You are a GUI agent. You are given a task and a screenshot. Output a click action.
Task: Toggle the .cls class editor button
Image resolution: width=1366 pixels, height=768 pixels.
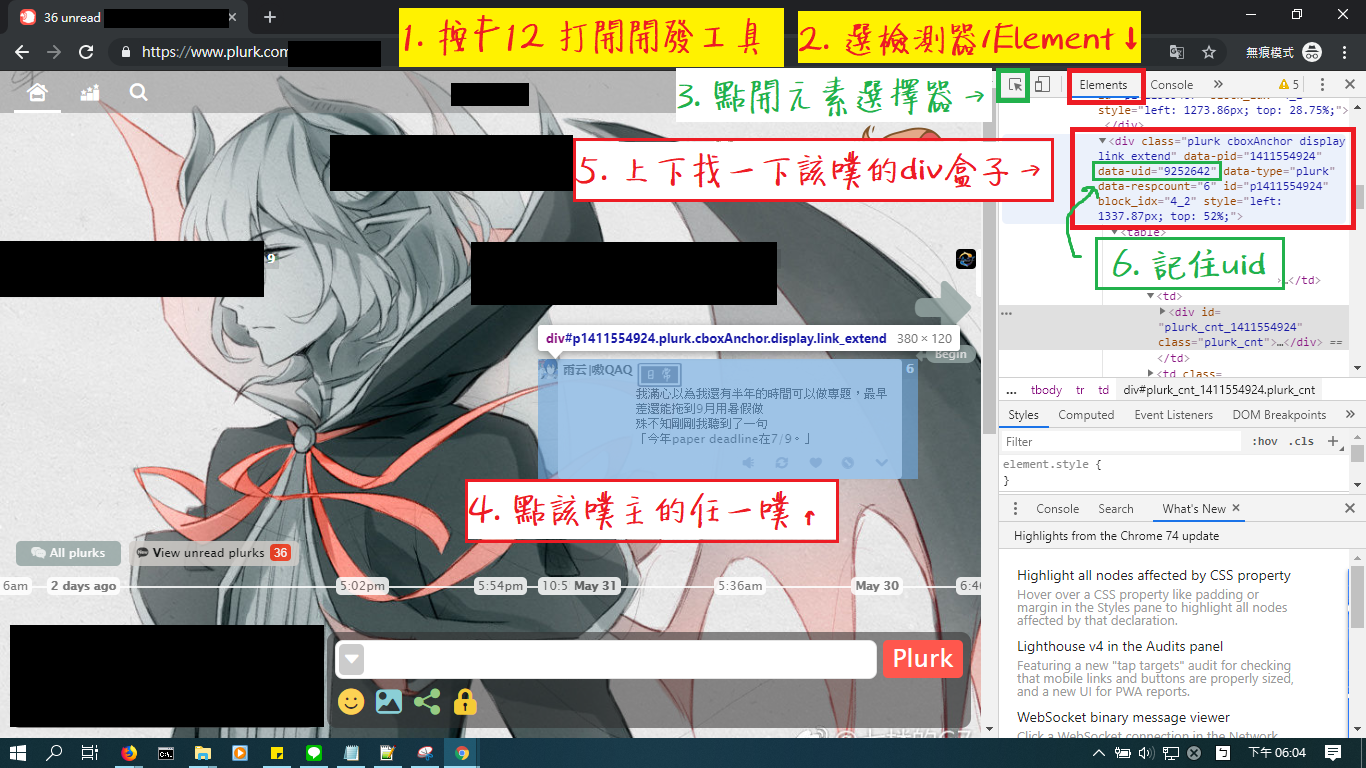[x=1301, y=441]
